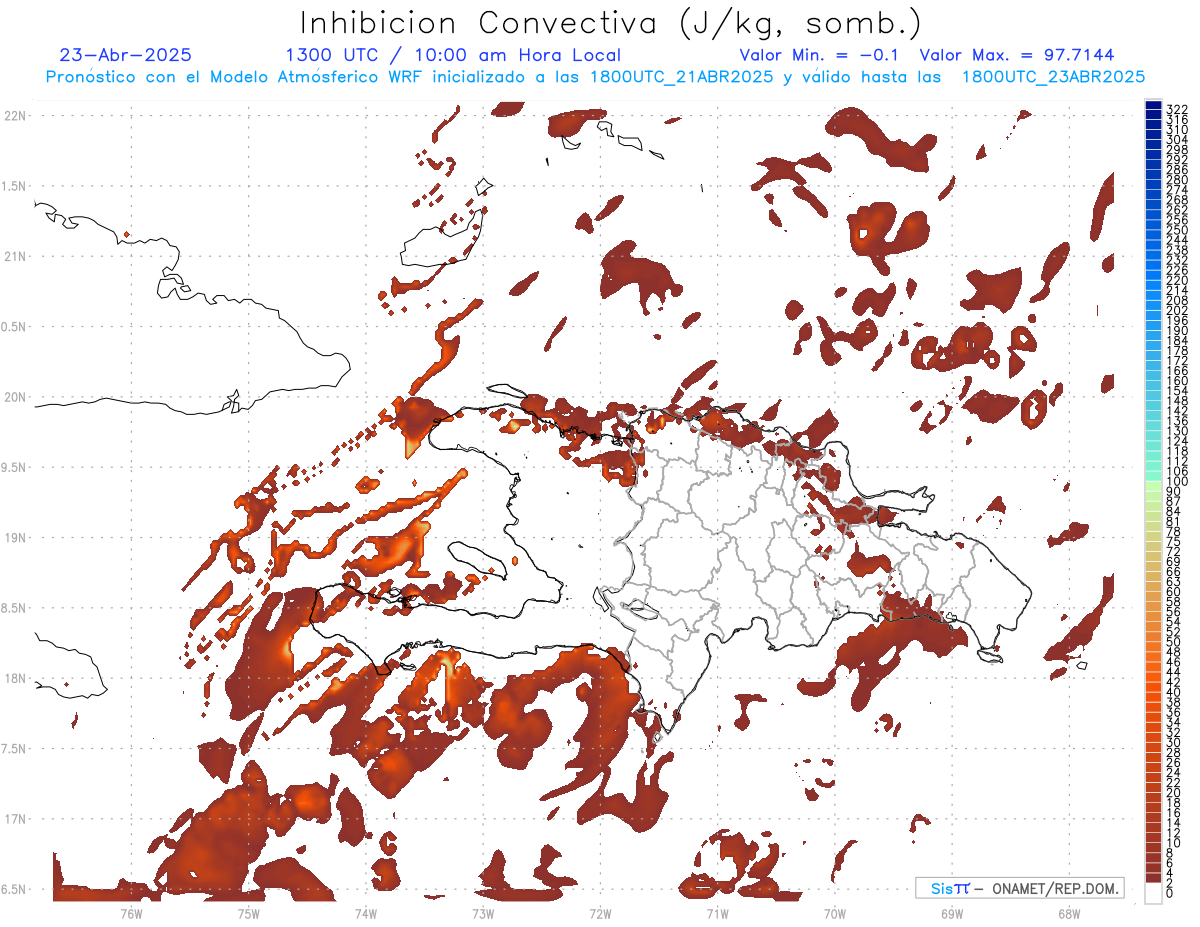This screenshot has width=1200, height=927.
Task: Click the '75W' longitude label
Action: (x=248, y=913)
